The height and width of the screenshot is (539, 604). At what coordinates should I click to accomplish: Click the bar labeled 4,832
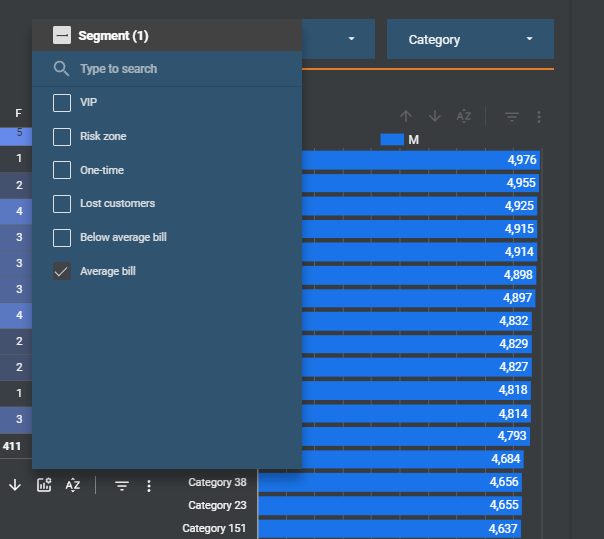(417, 321)
